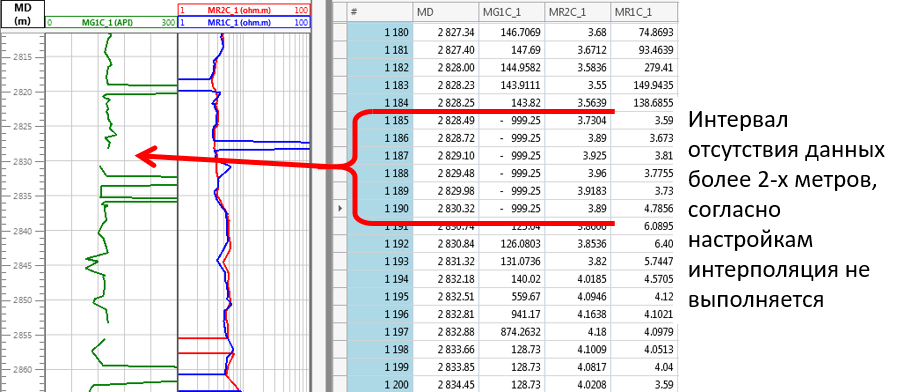Click MR1C_1 cell 149.9435
This screenshot has height=392, width=915.
(x=644, y=85)
